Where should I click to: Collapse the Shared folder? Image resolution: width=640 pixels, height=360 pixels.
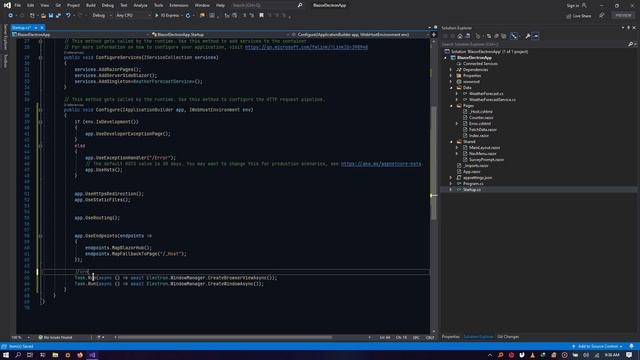[451, 142]
